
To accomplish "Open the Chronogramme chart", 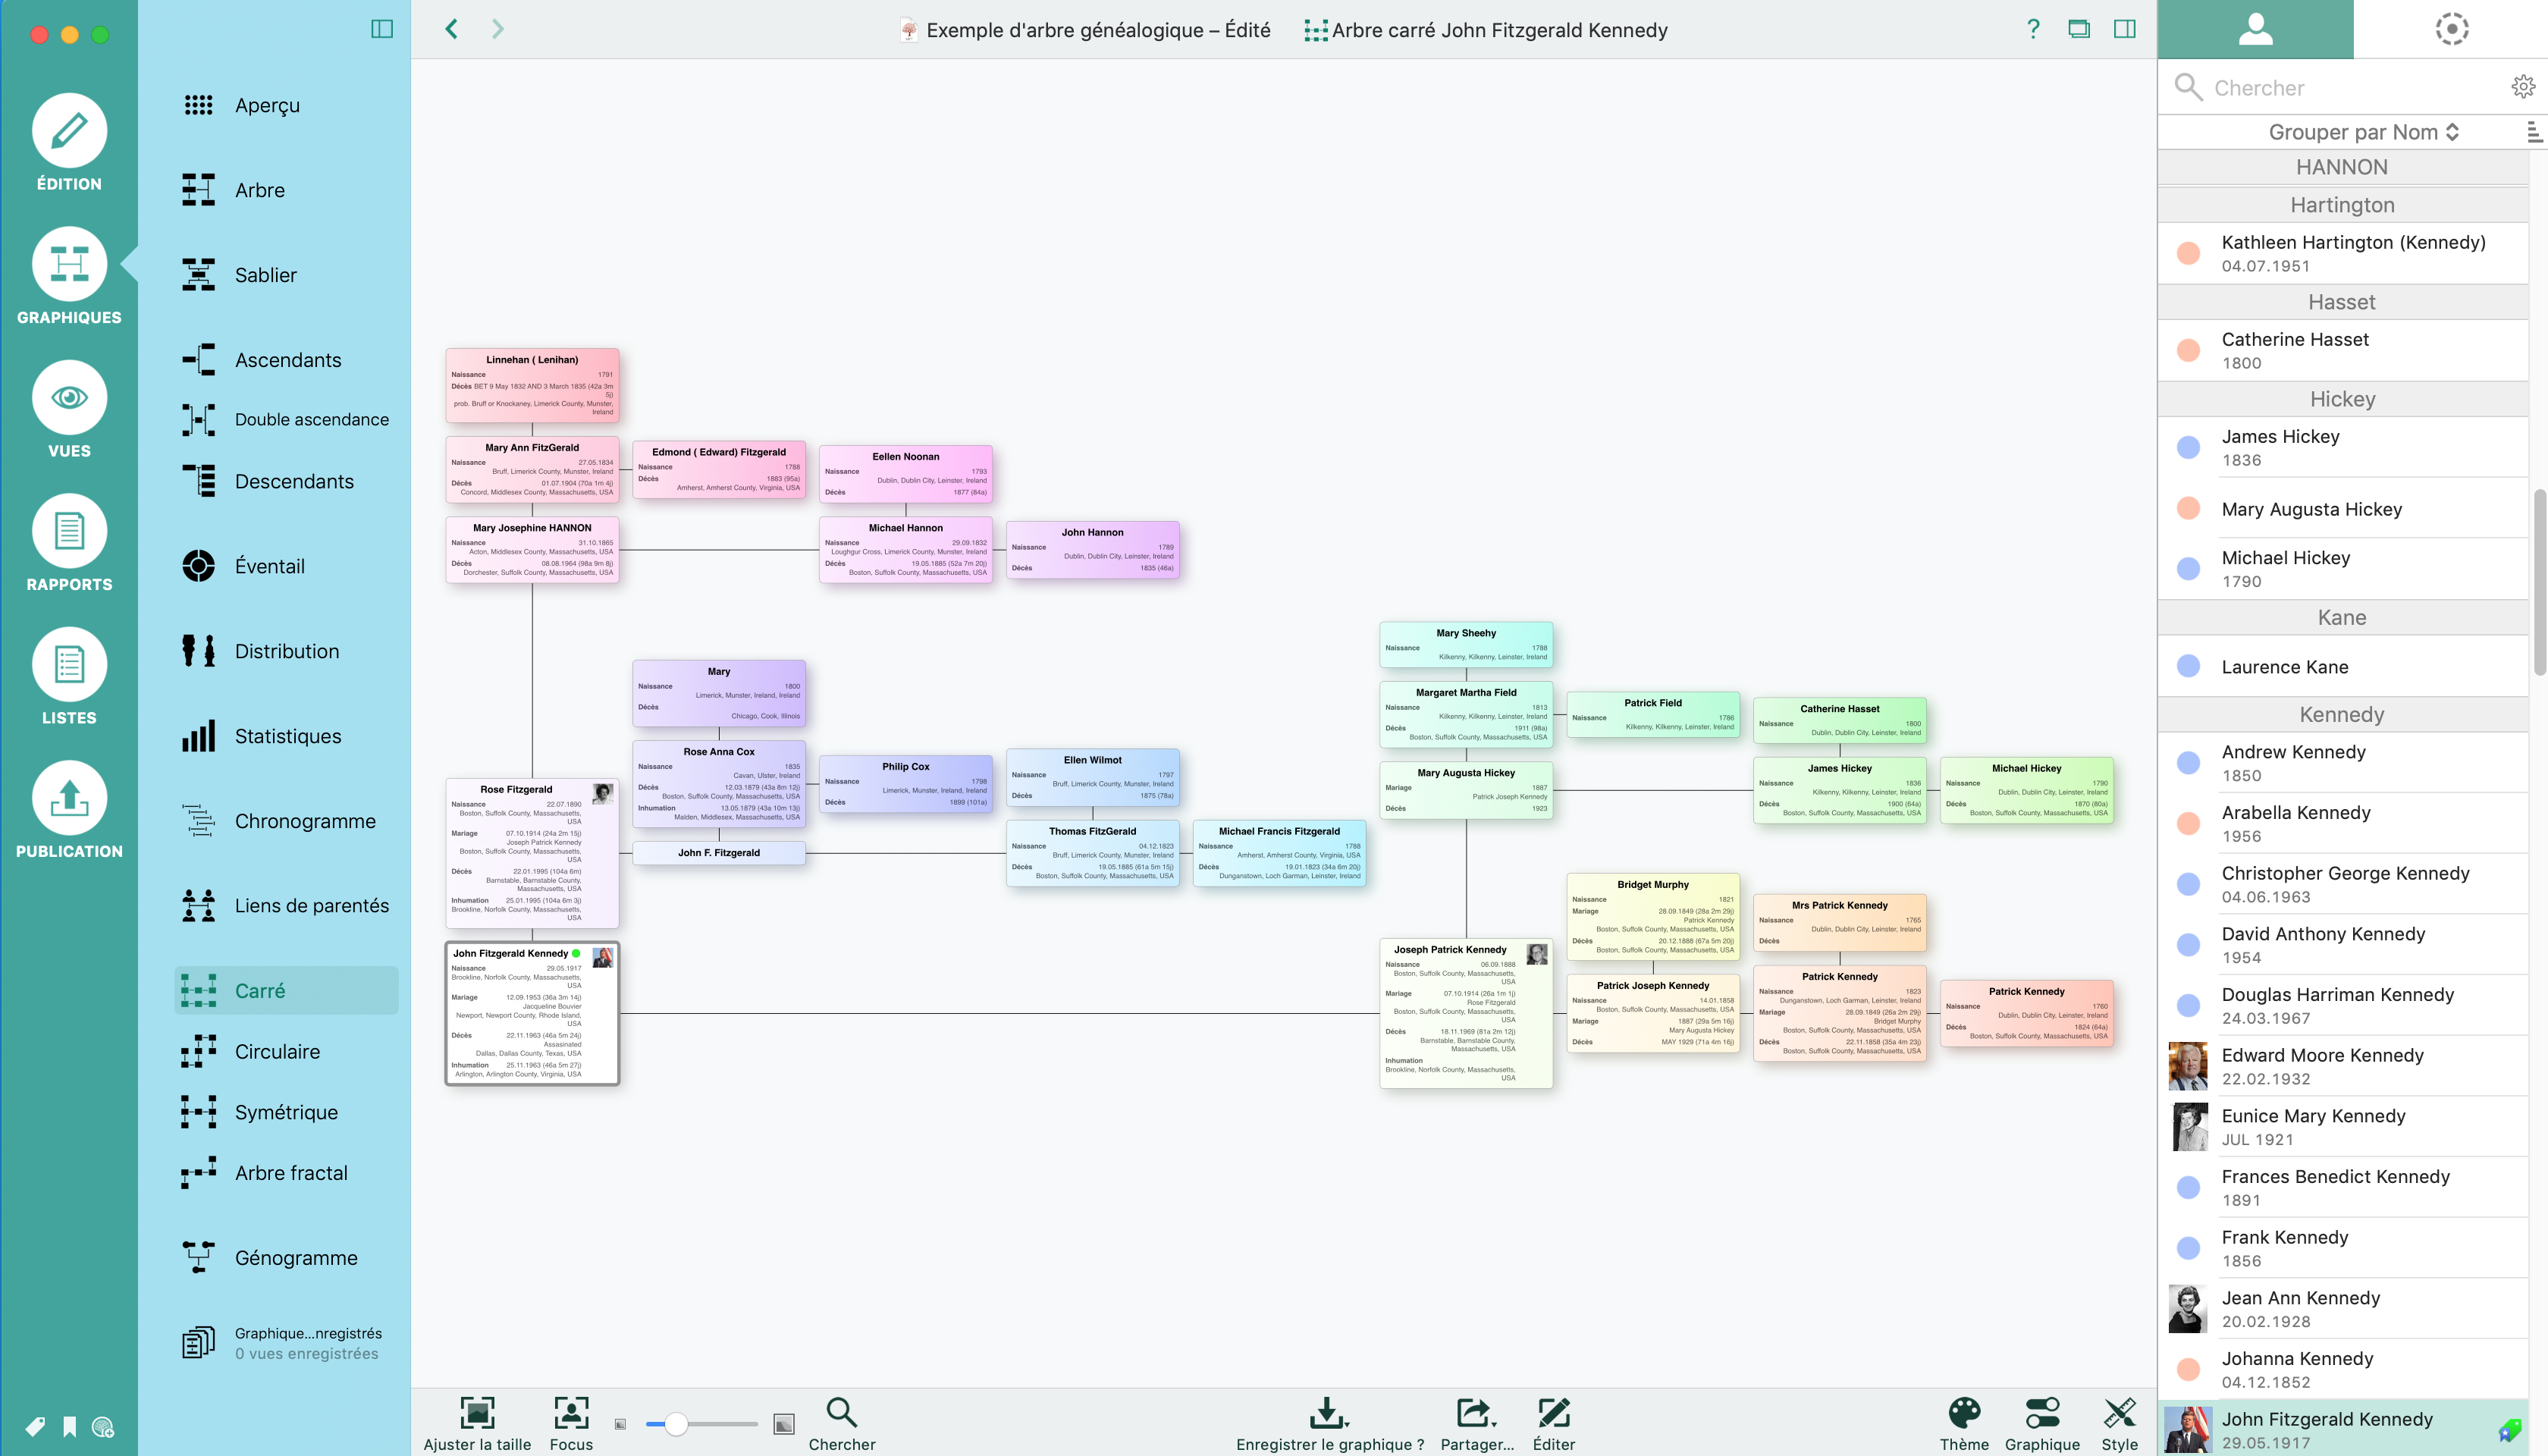I will click(x=286, y=821).
